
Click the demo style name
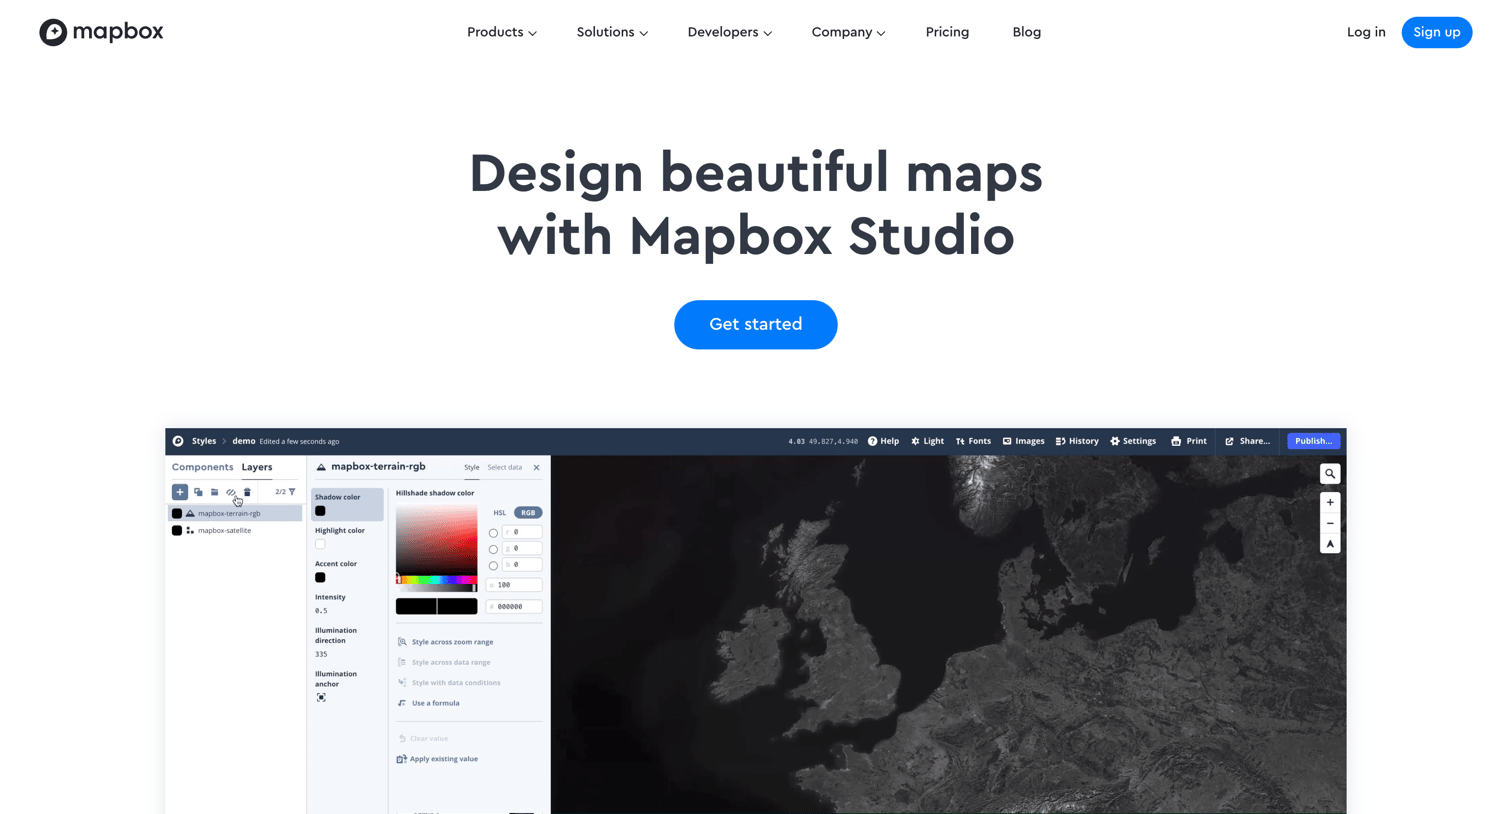coord(244,441)
